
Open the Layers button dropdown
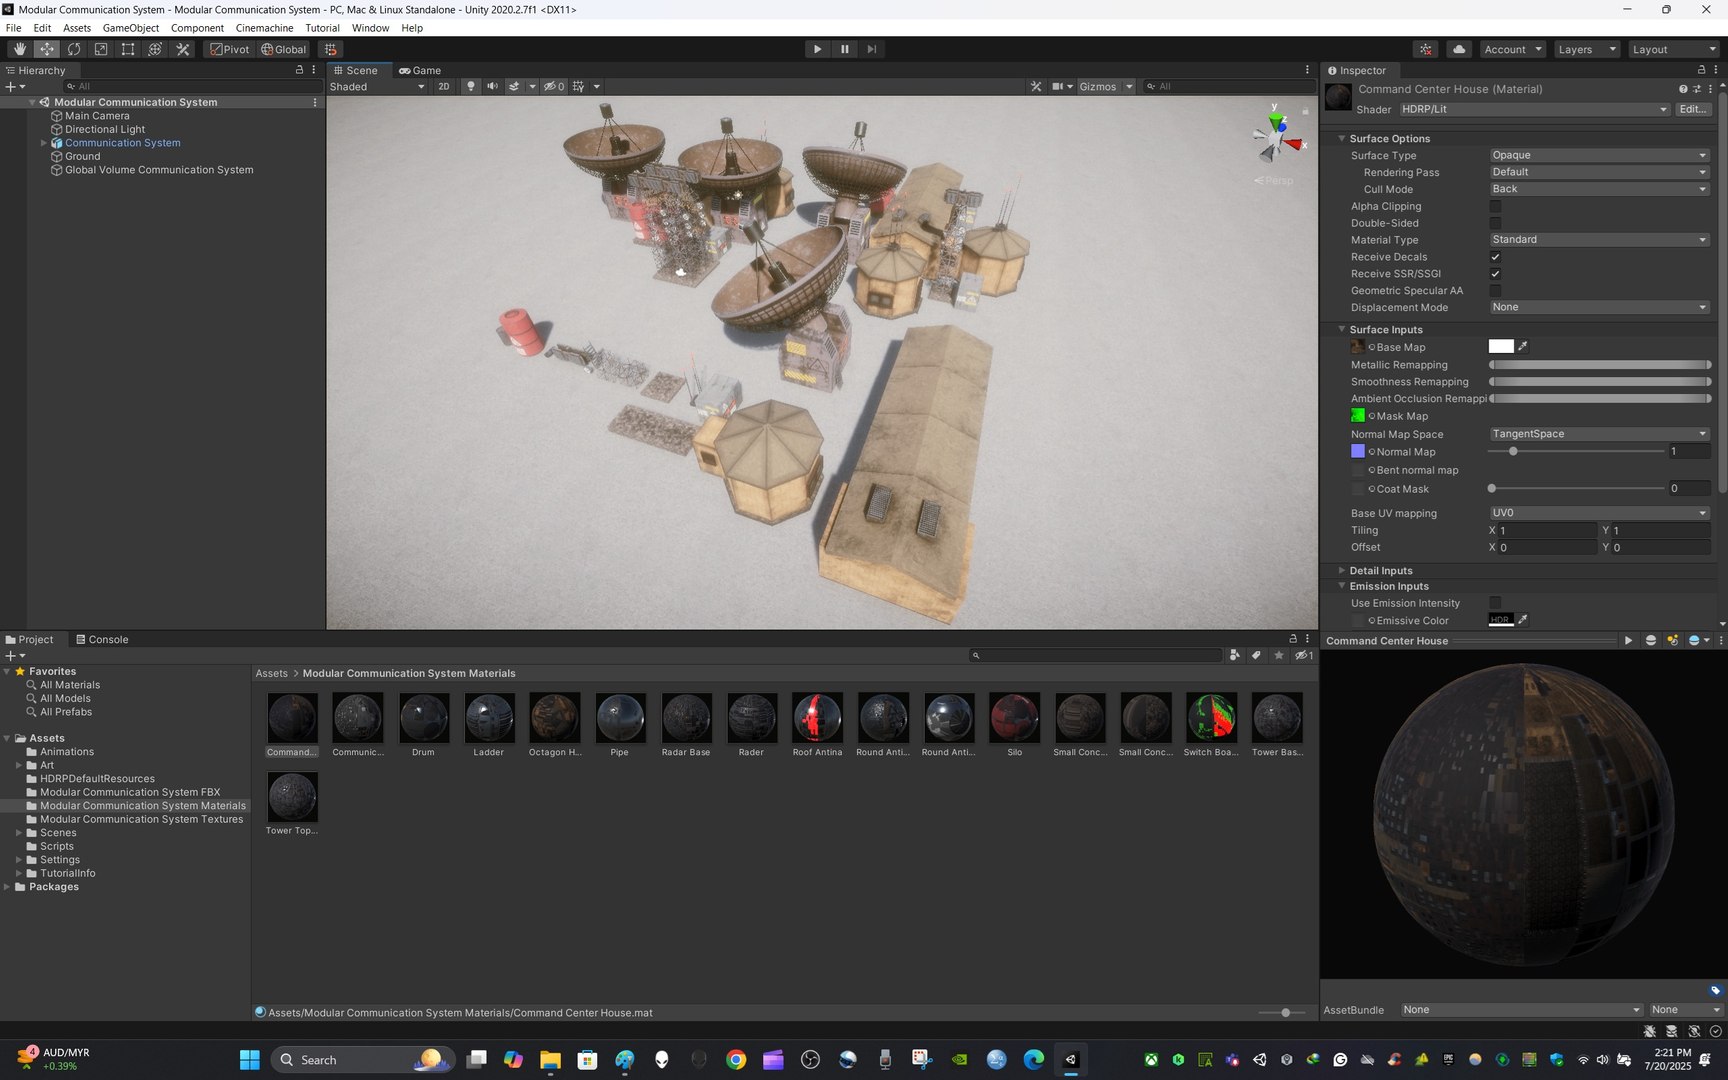1586,49
